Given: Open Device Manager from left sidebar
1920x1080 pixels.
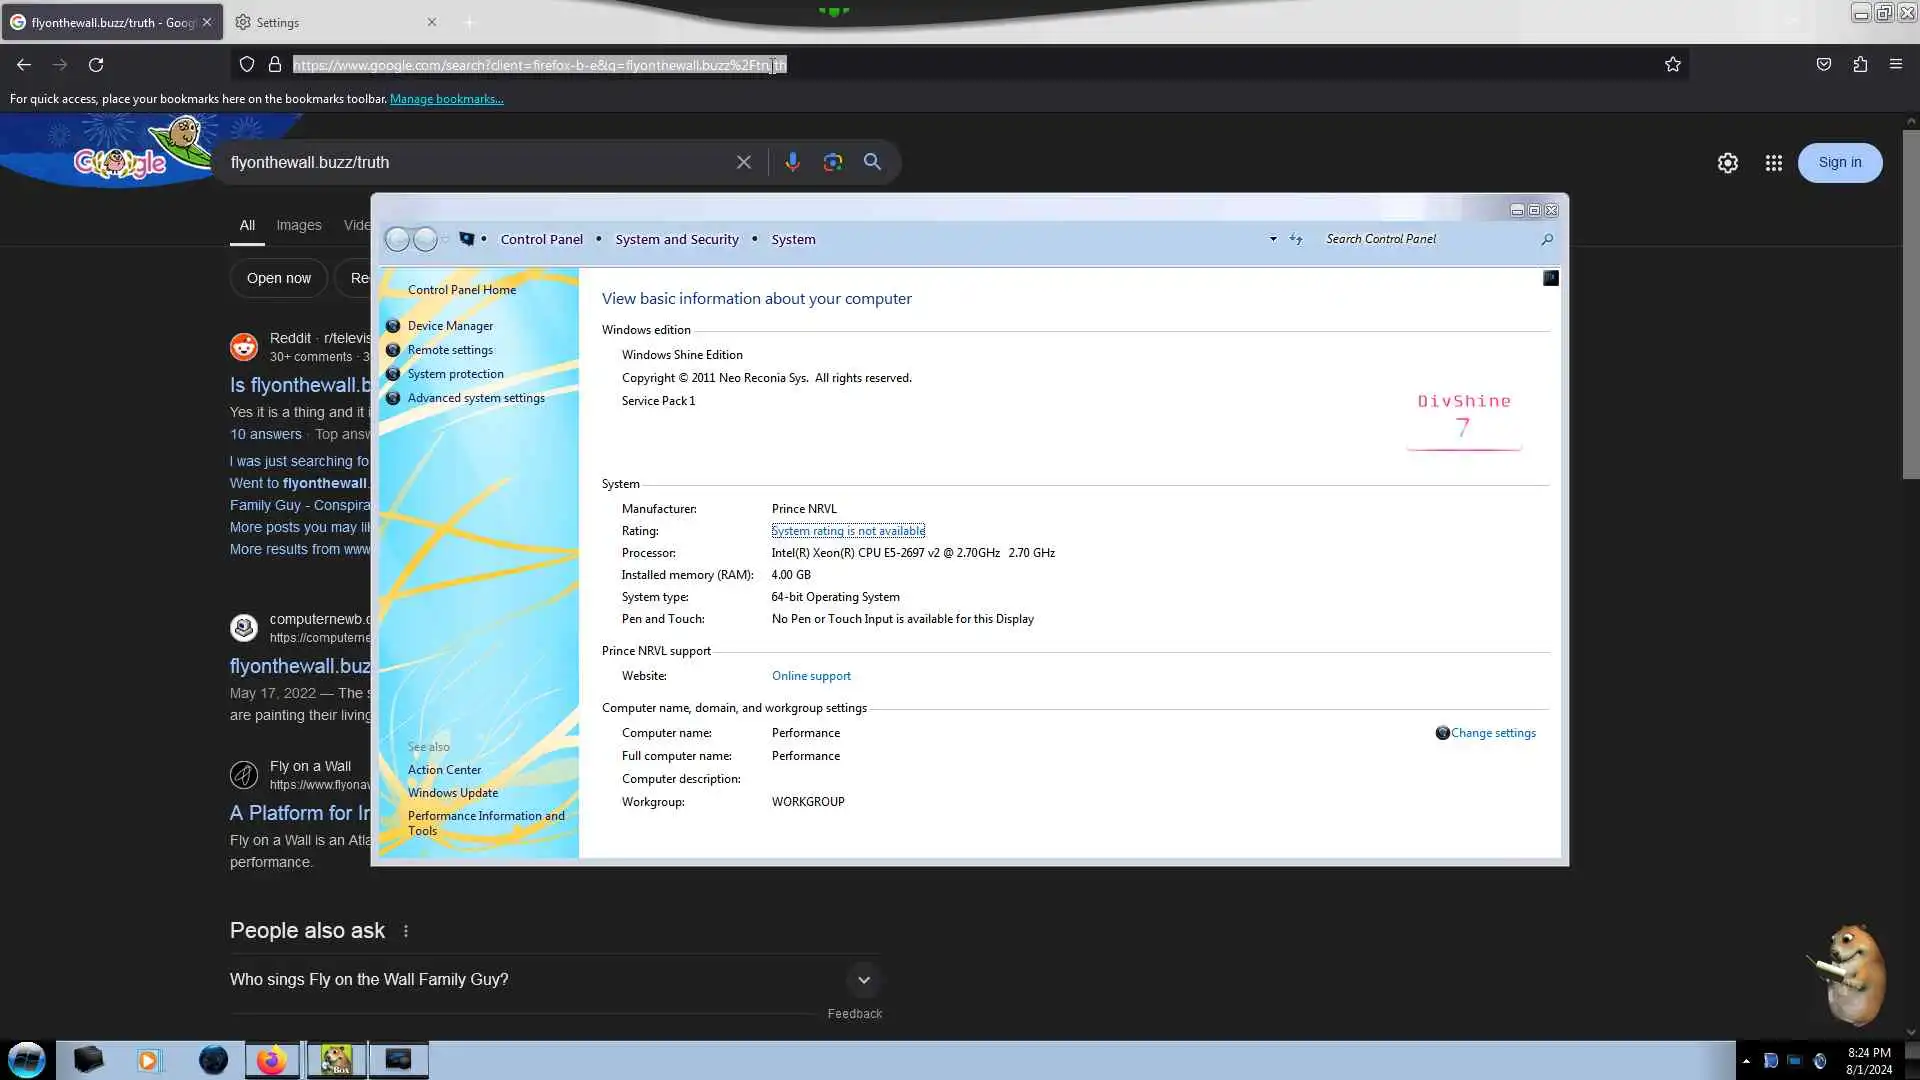Looking at the screenshot, I should coord(450,326).
